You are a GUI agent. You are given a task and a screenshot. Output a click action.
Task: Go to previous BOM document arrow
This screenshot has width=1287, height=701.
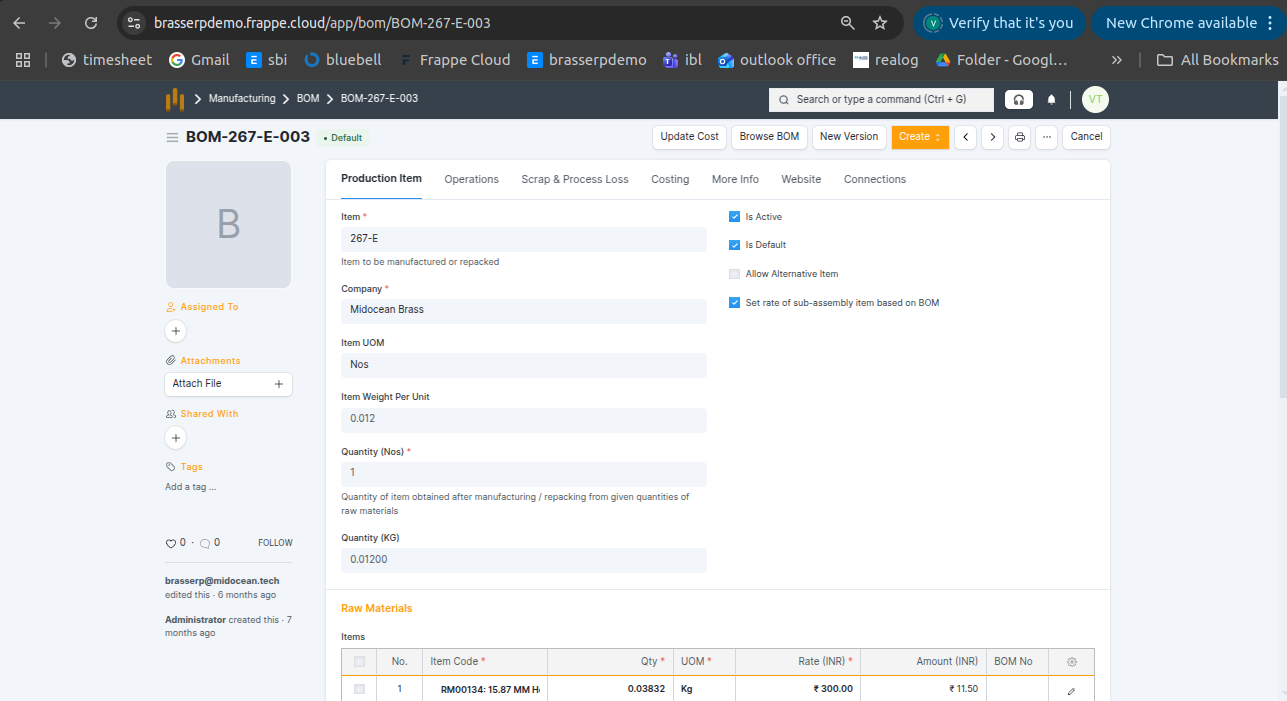point(965,137)
